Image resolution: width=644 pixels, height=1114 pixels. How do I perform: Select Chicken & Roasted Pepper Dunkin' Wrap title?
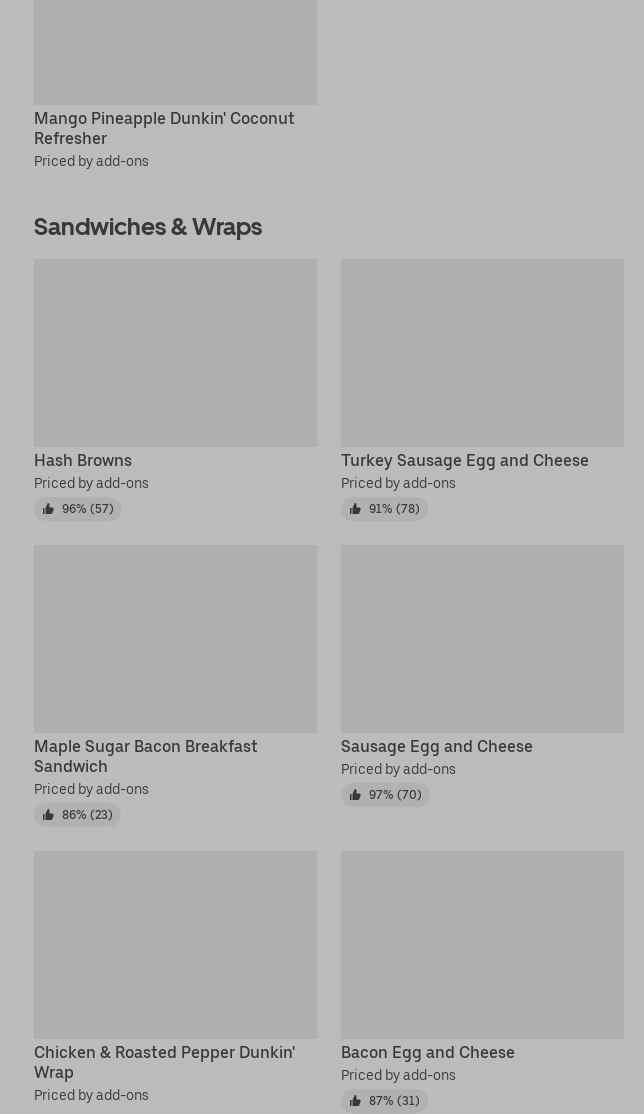[x=165, y=1062]
